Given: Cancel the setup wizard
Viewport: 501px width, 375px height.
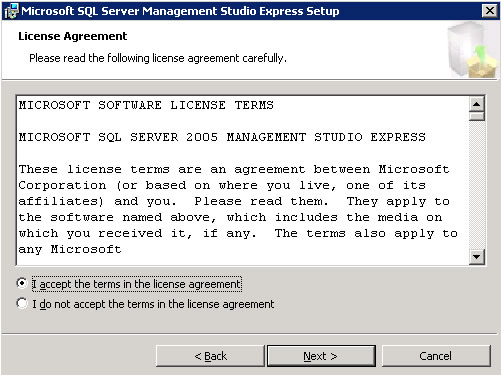Looking at the screenshot, I should (x=436, y=356).
